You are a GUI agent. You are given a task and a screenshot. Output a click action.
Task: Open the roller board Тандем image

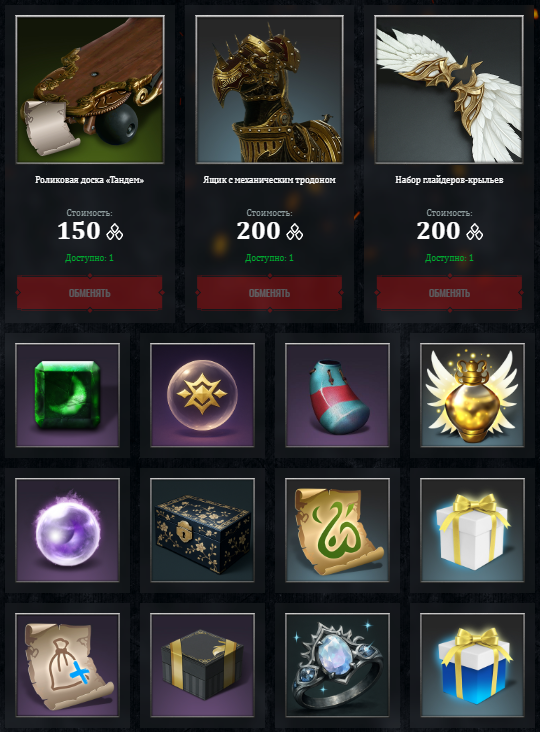(x=90, y=89)
